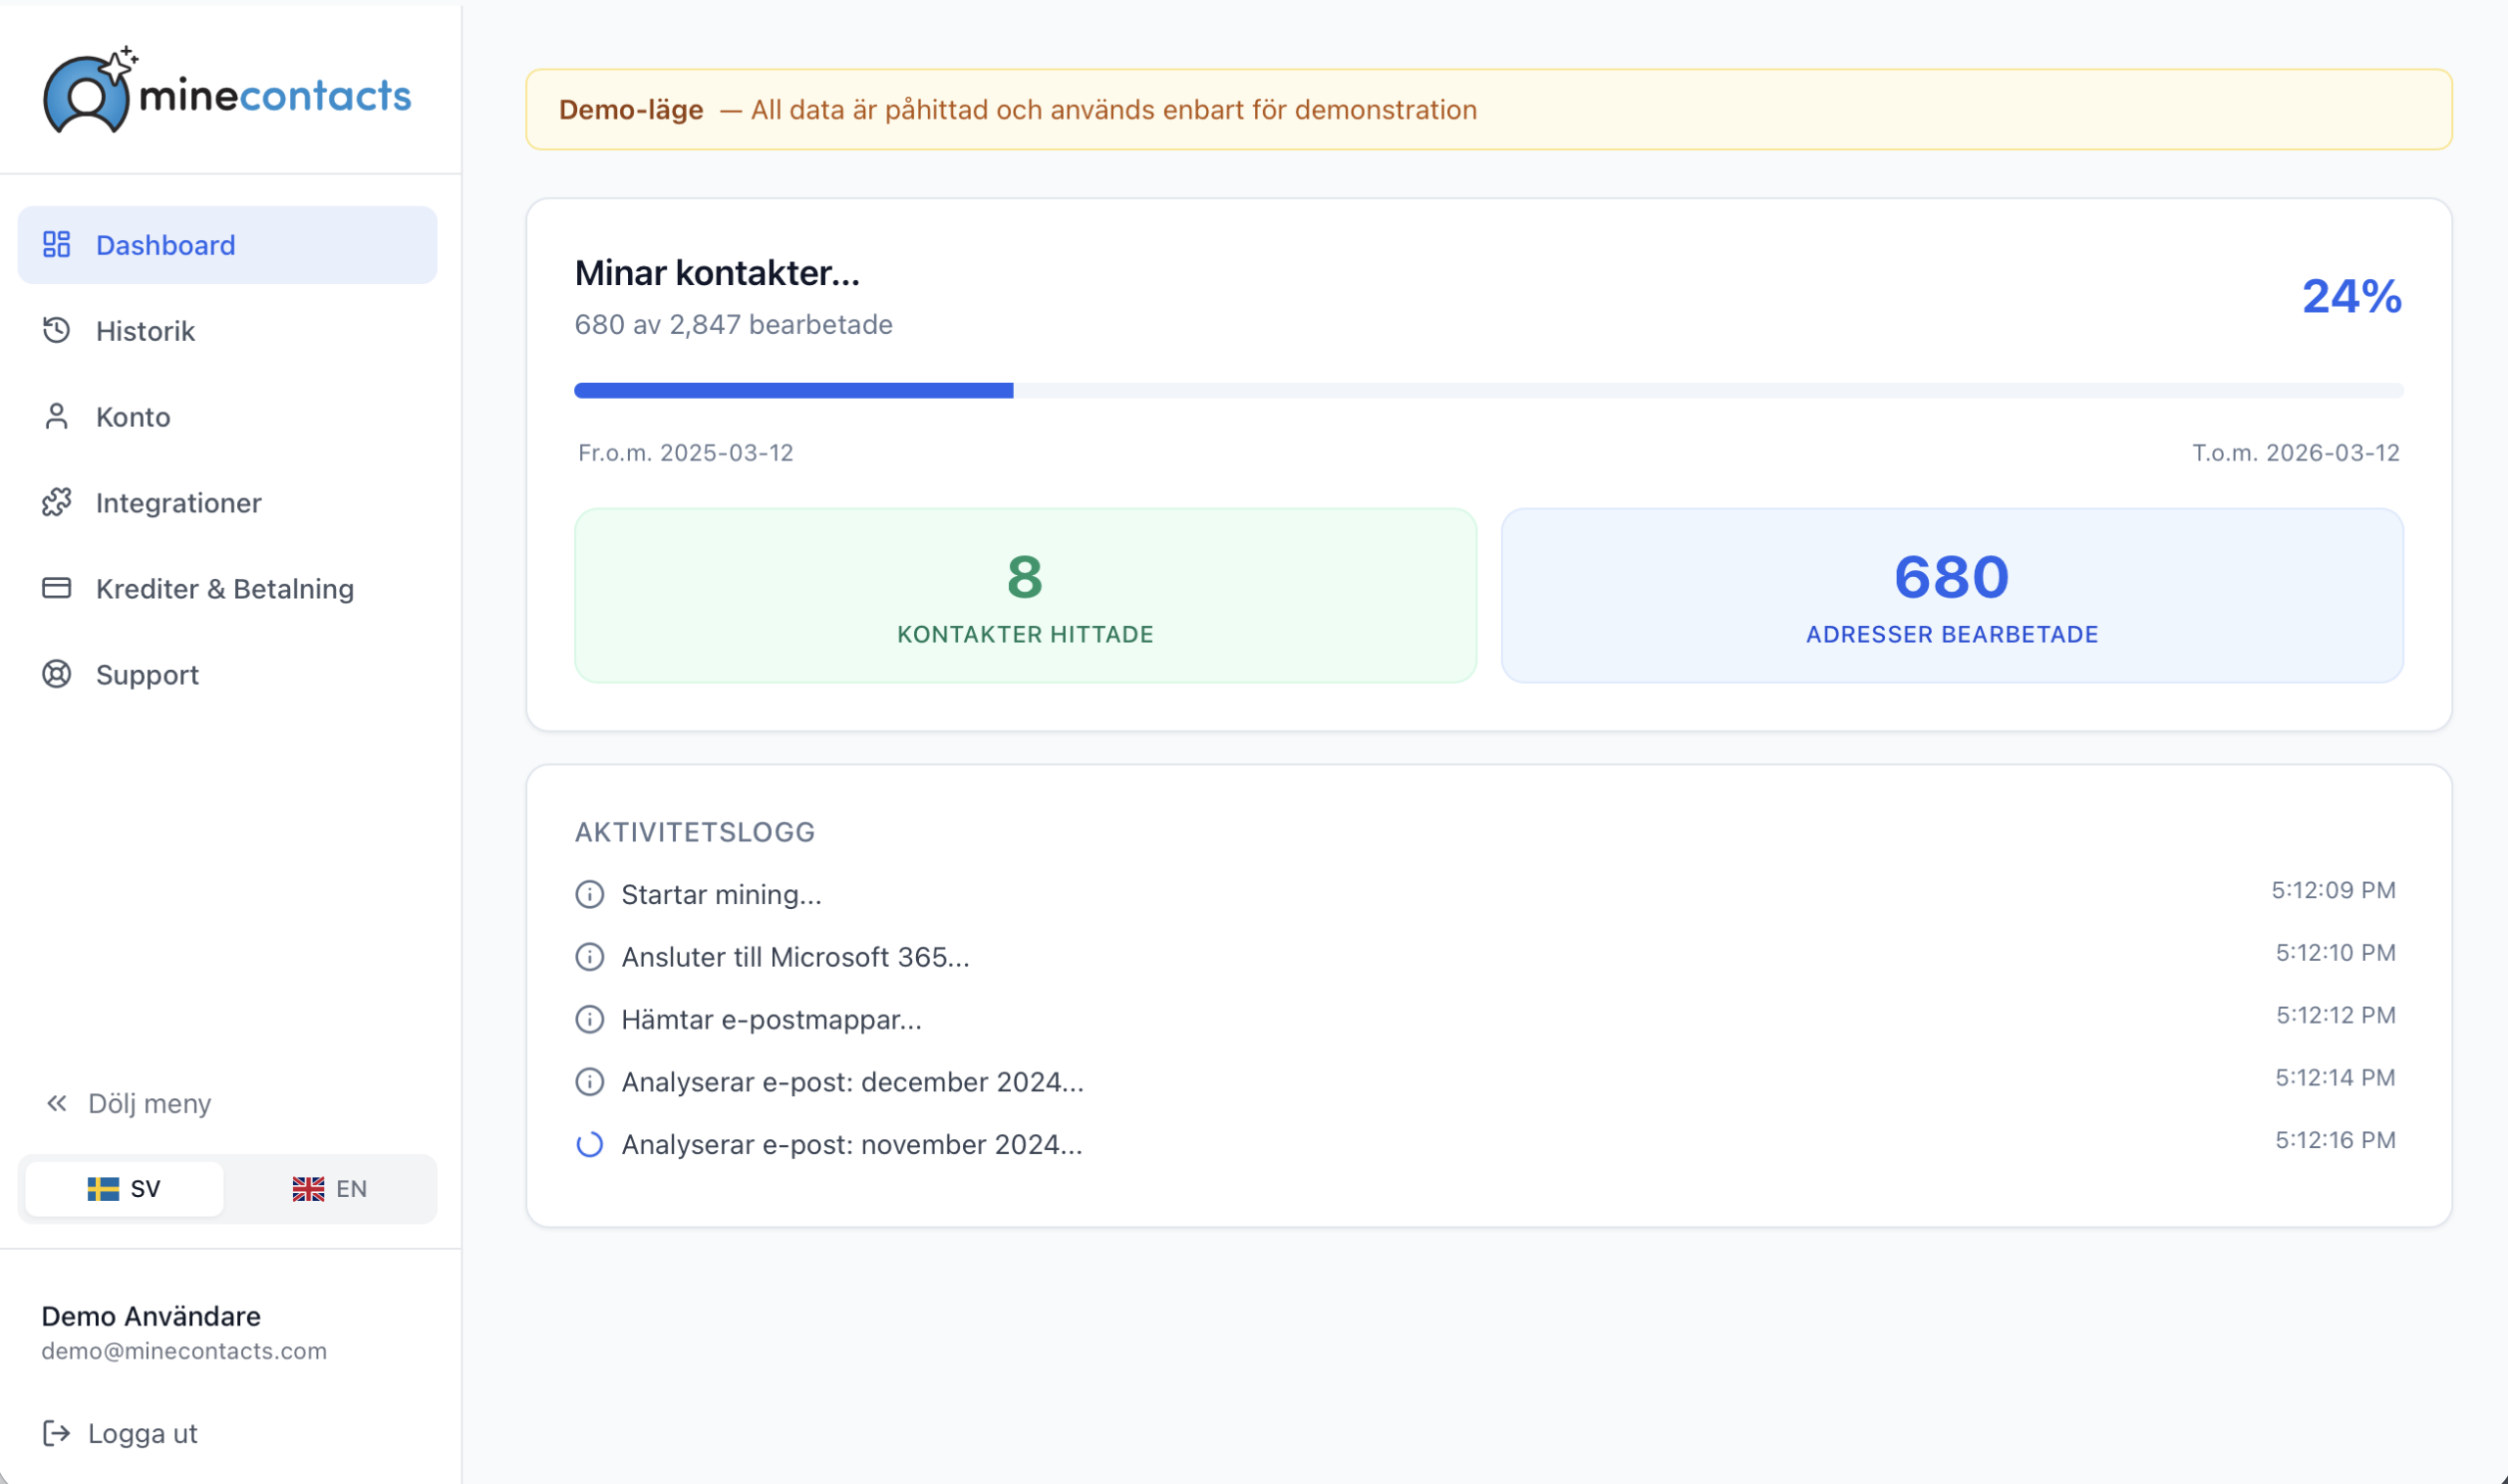Click the Konto person icon
The image size is (2508, 1484).
[57, 416]
